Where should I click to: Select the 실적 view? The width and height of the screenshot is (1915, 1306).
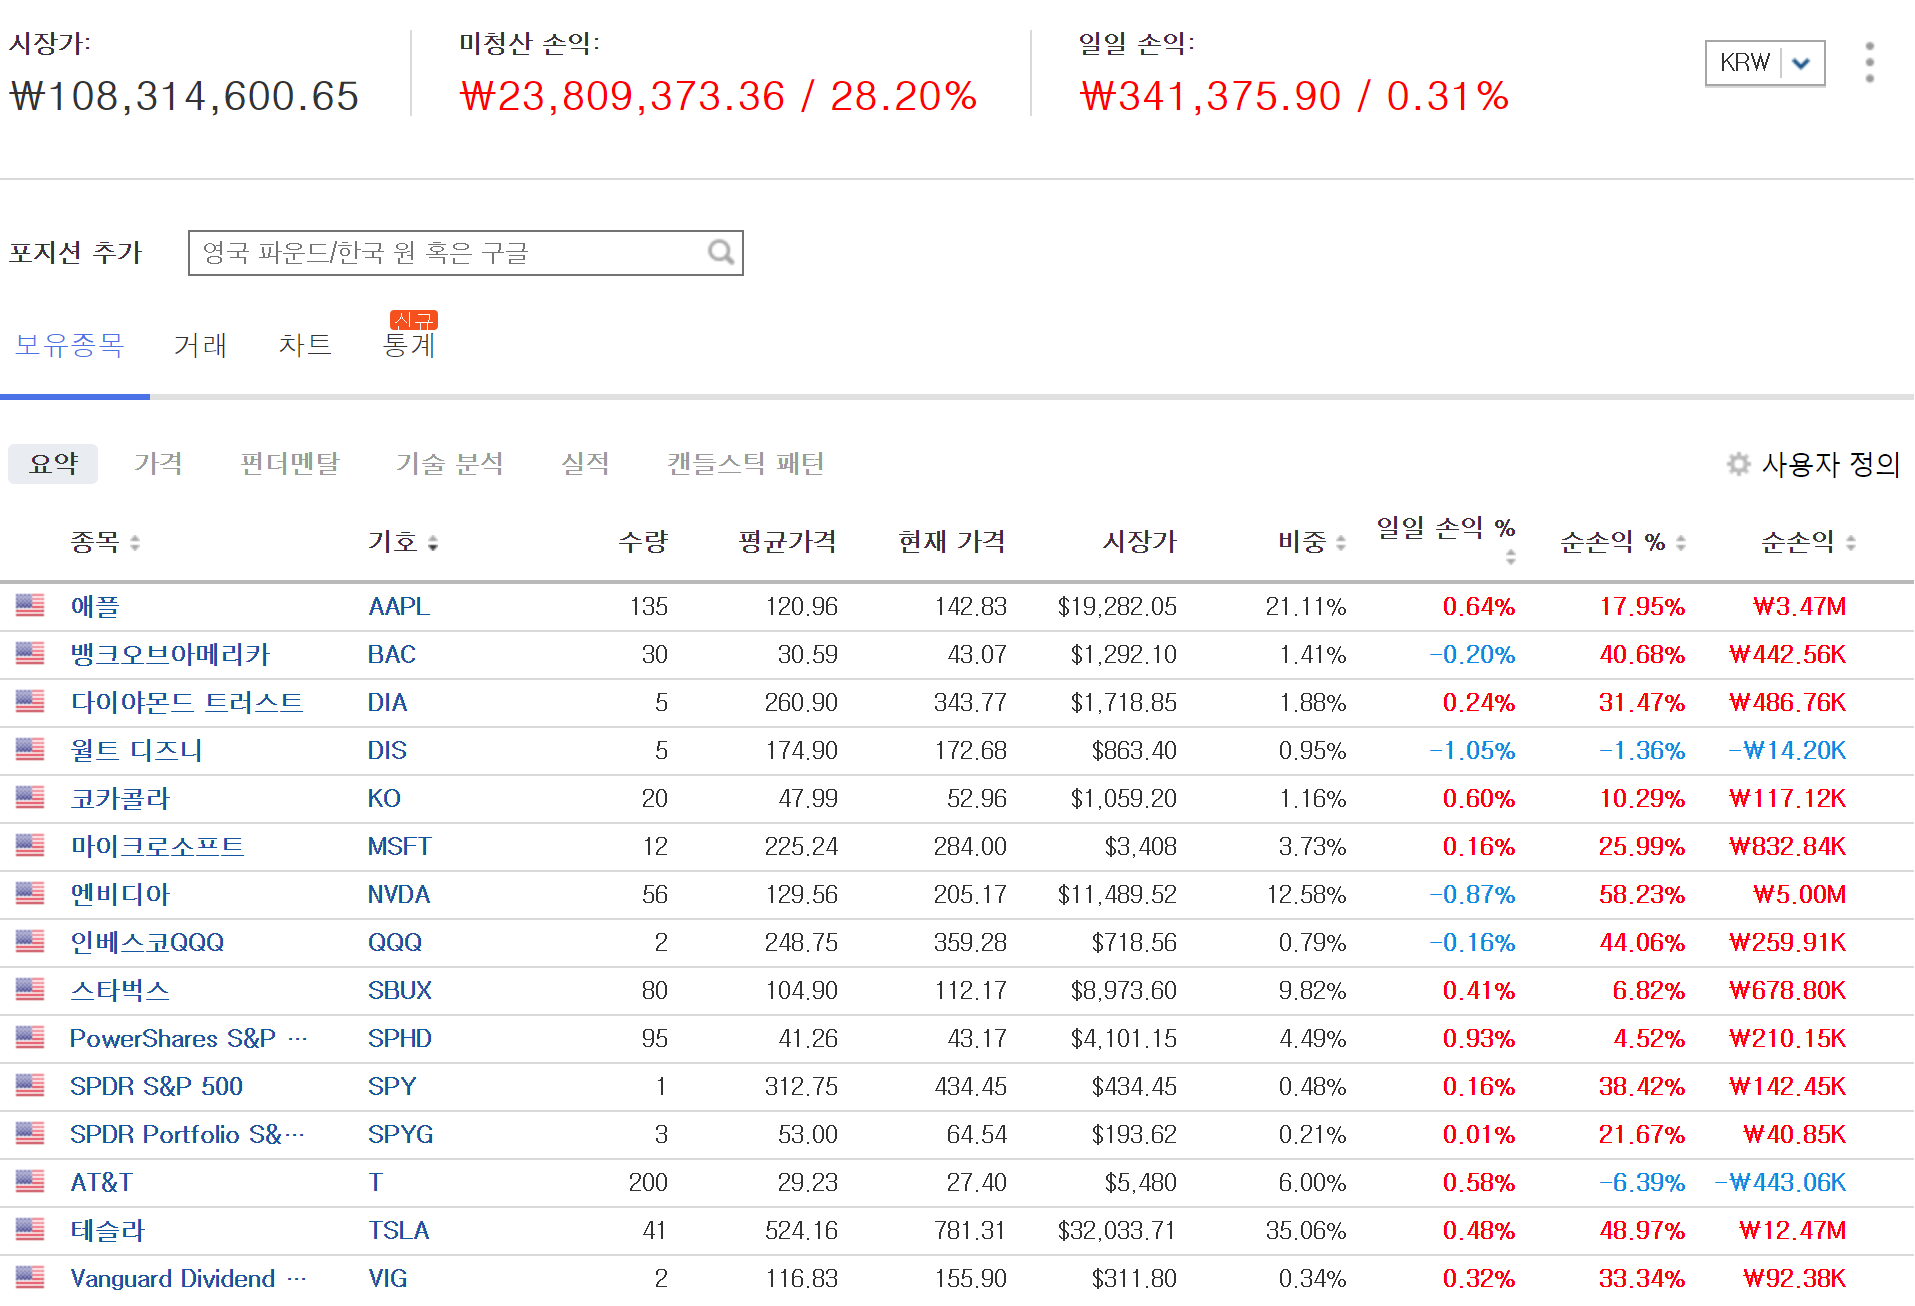click(585, 464)
